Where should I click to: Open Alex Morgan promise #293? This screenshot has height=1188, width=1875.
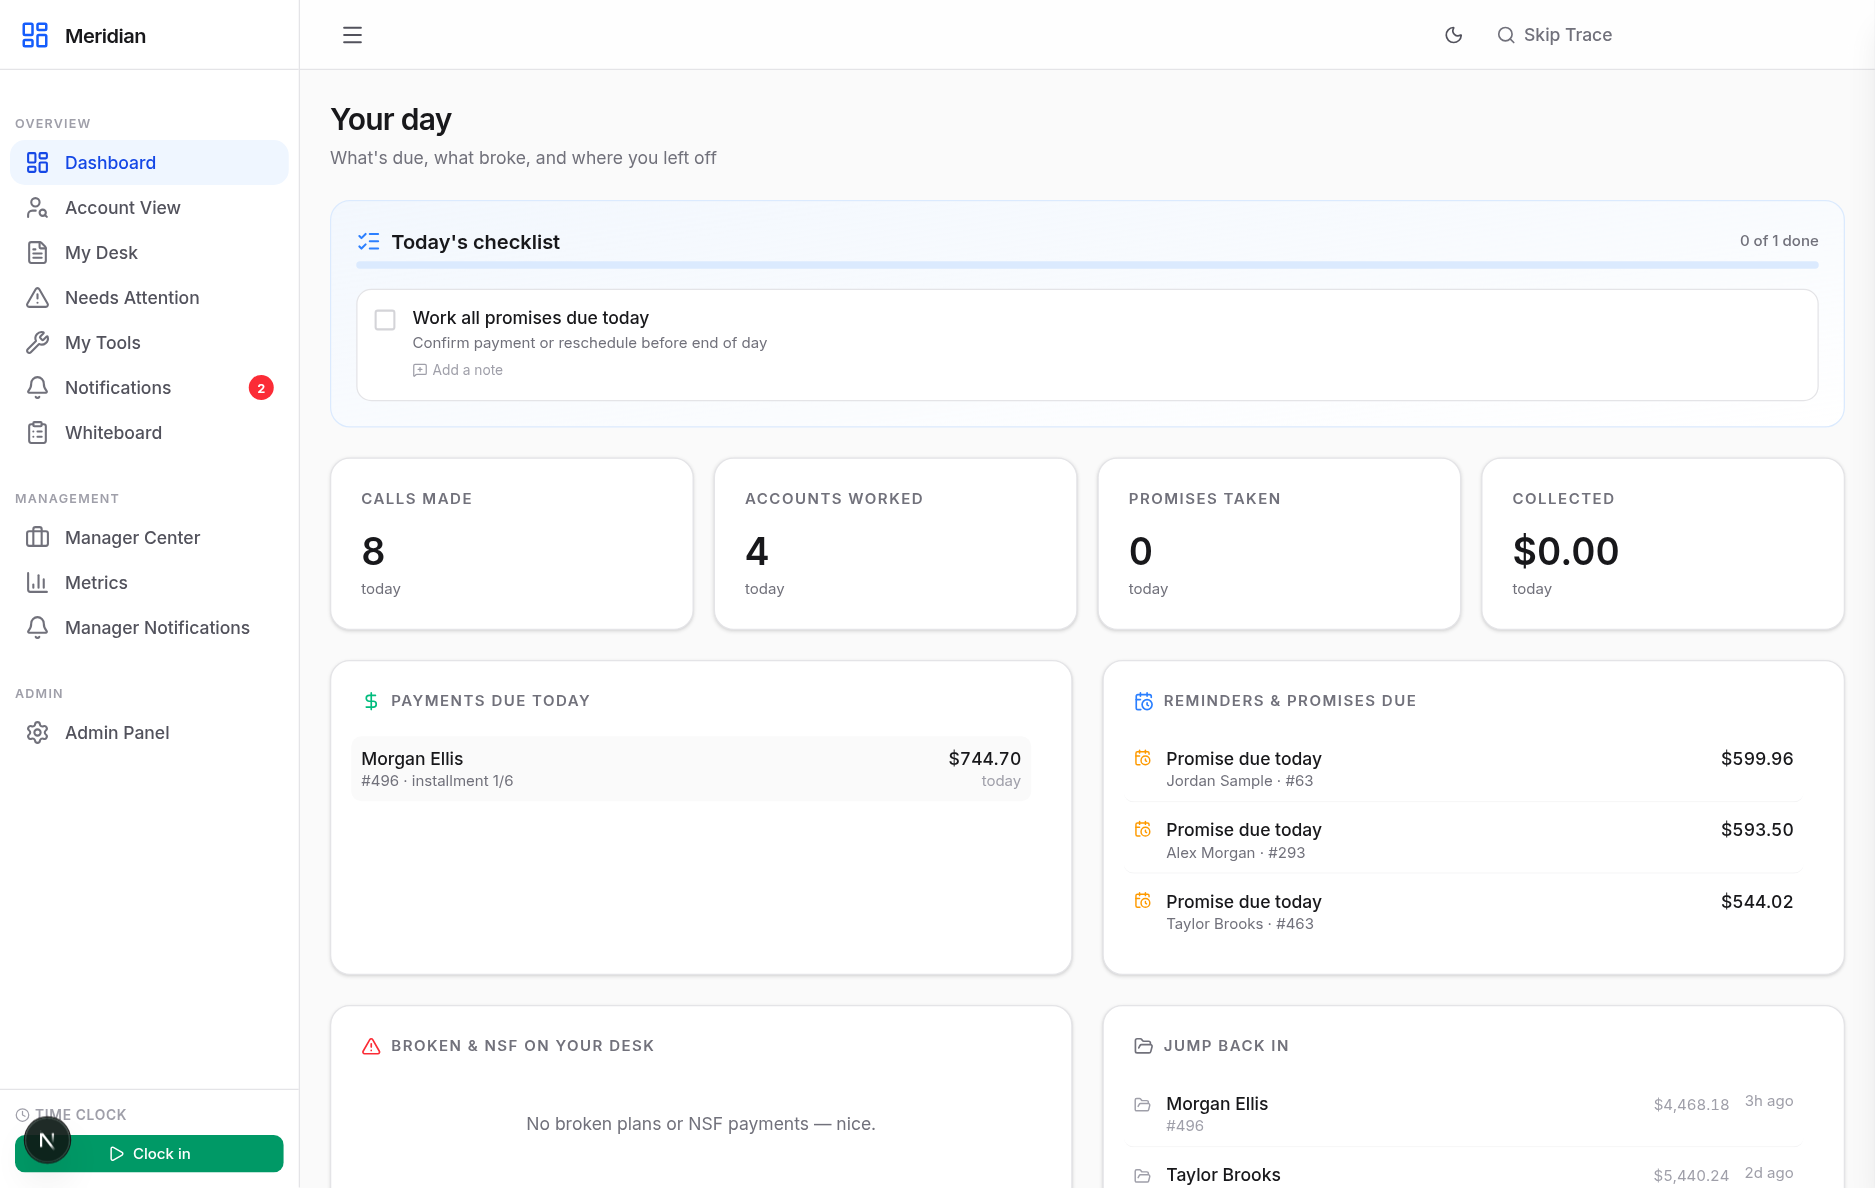pos(1463,840)
